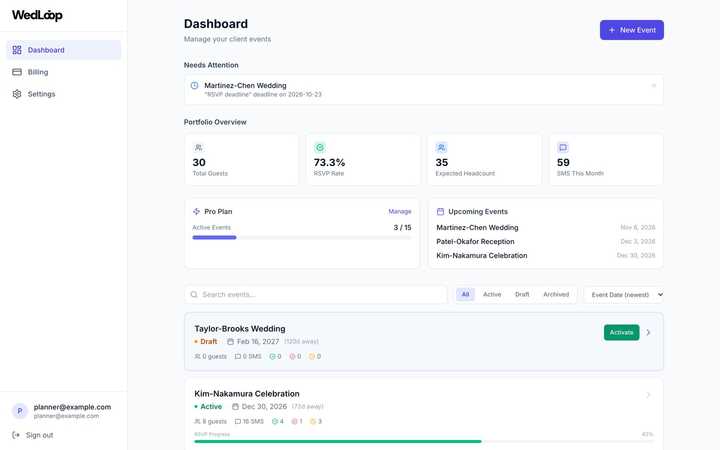Focus the Search events field
The width and height of the screenshot is (720, 450).
coord(316,294)
